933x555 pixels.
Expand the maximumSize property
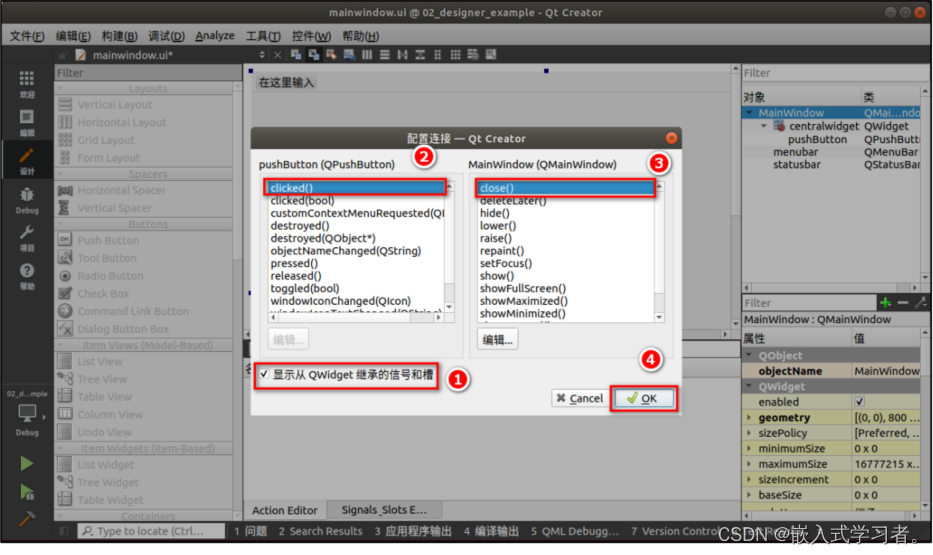tap(749, 464)
